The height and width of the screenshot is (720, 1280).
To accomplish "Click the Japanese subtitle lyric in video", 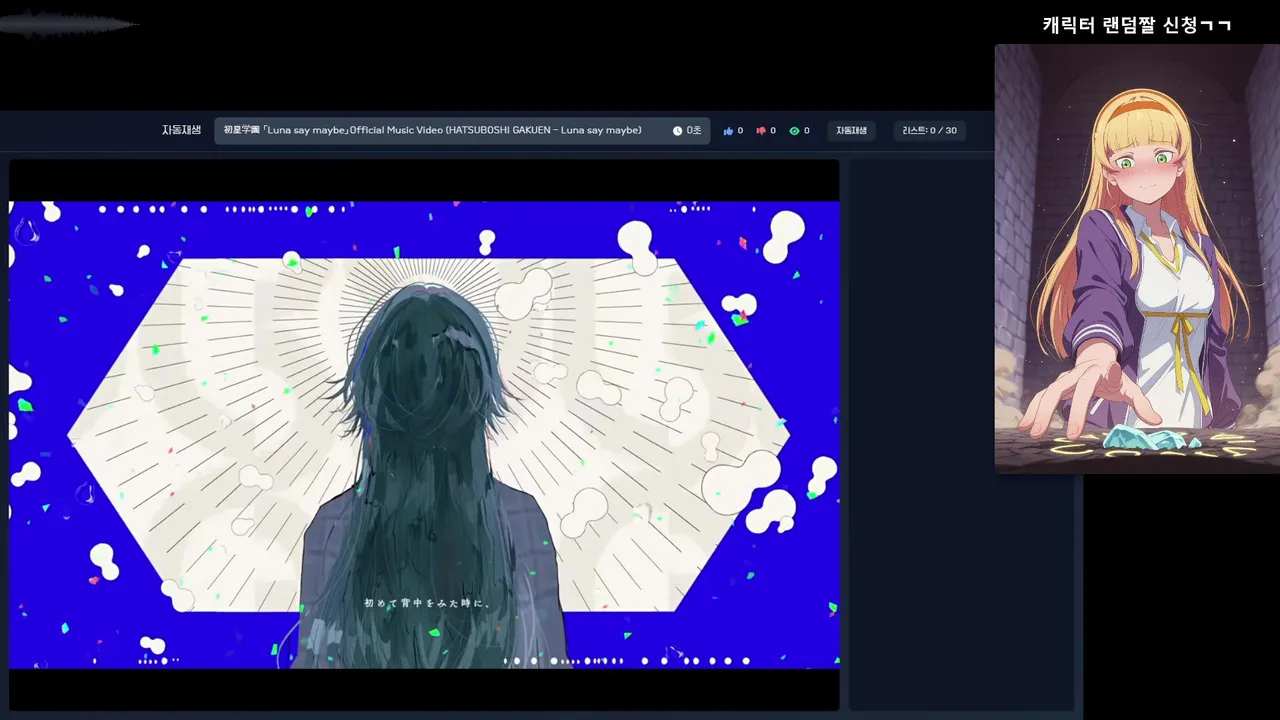I will tap(426, 603).
